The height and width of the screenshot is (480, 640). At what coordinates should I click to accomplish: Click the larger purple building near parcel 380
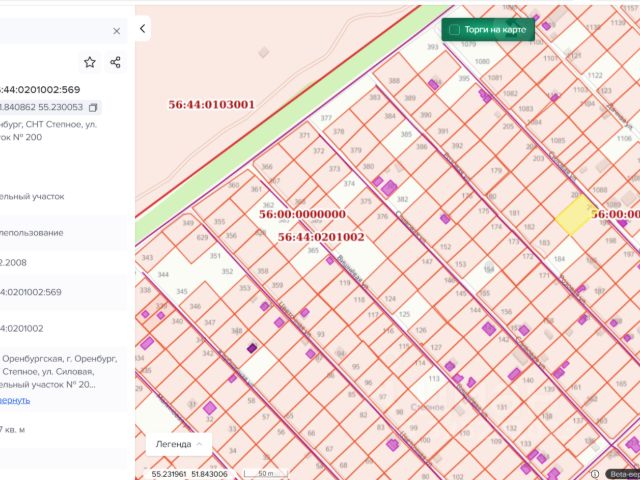[389, 188]
